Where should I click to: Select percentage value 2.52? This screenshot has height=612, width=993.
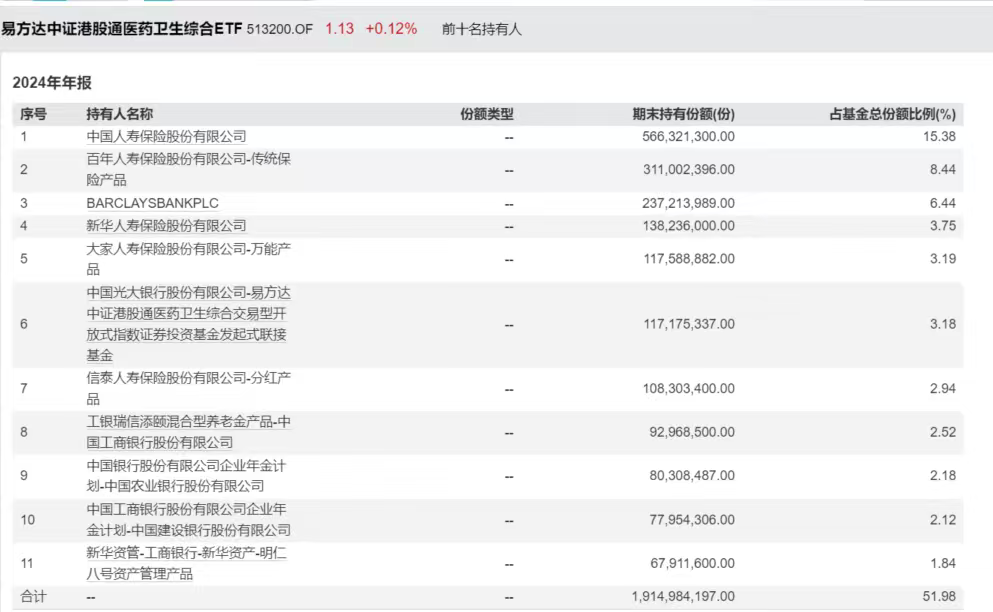point(943,432)
